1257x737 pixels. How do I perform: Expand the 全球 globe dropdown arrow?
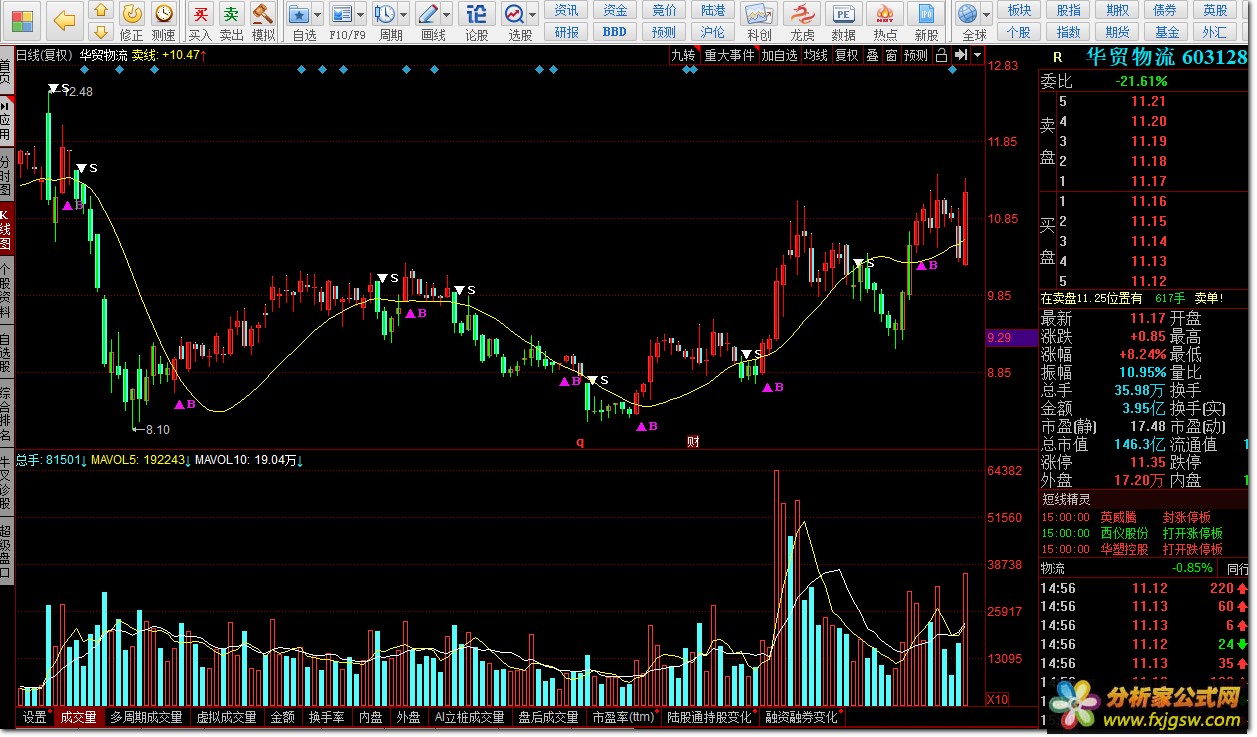[987, 16]
